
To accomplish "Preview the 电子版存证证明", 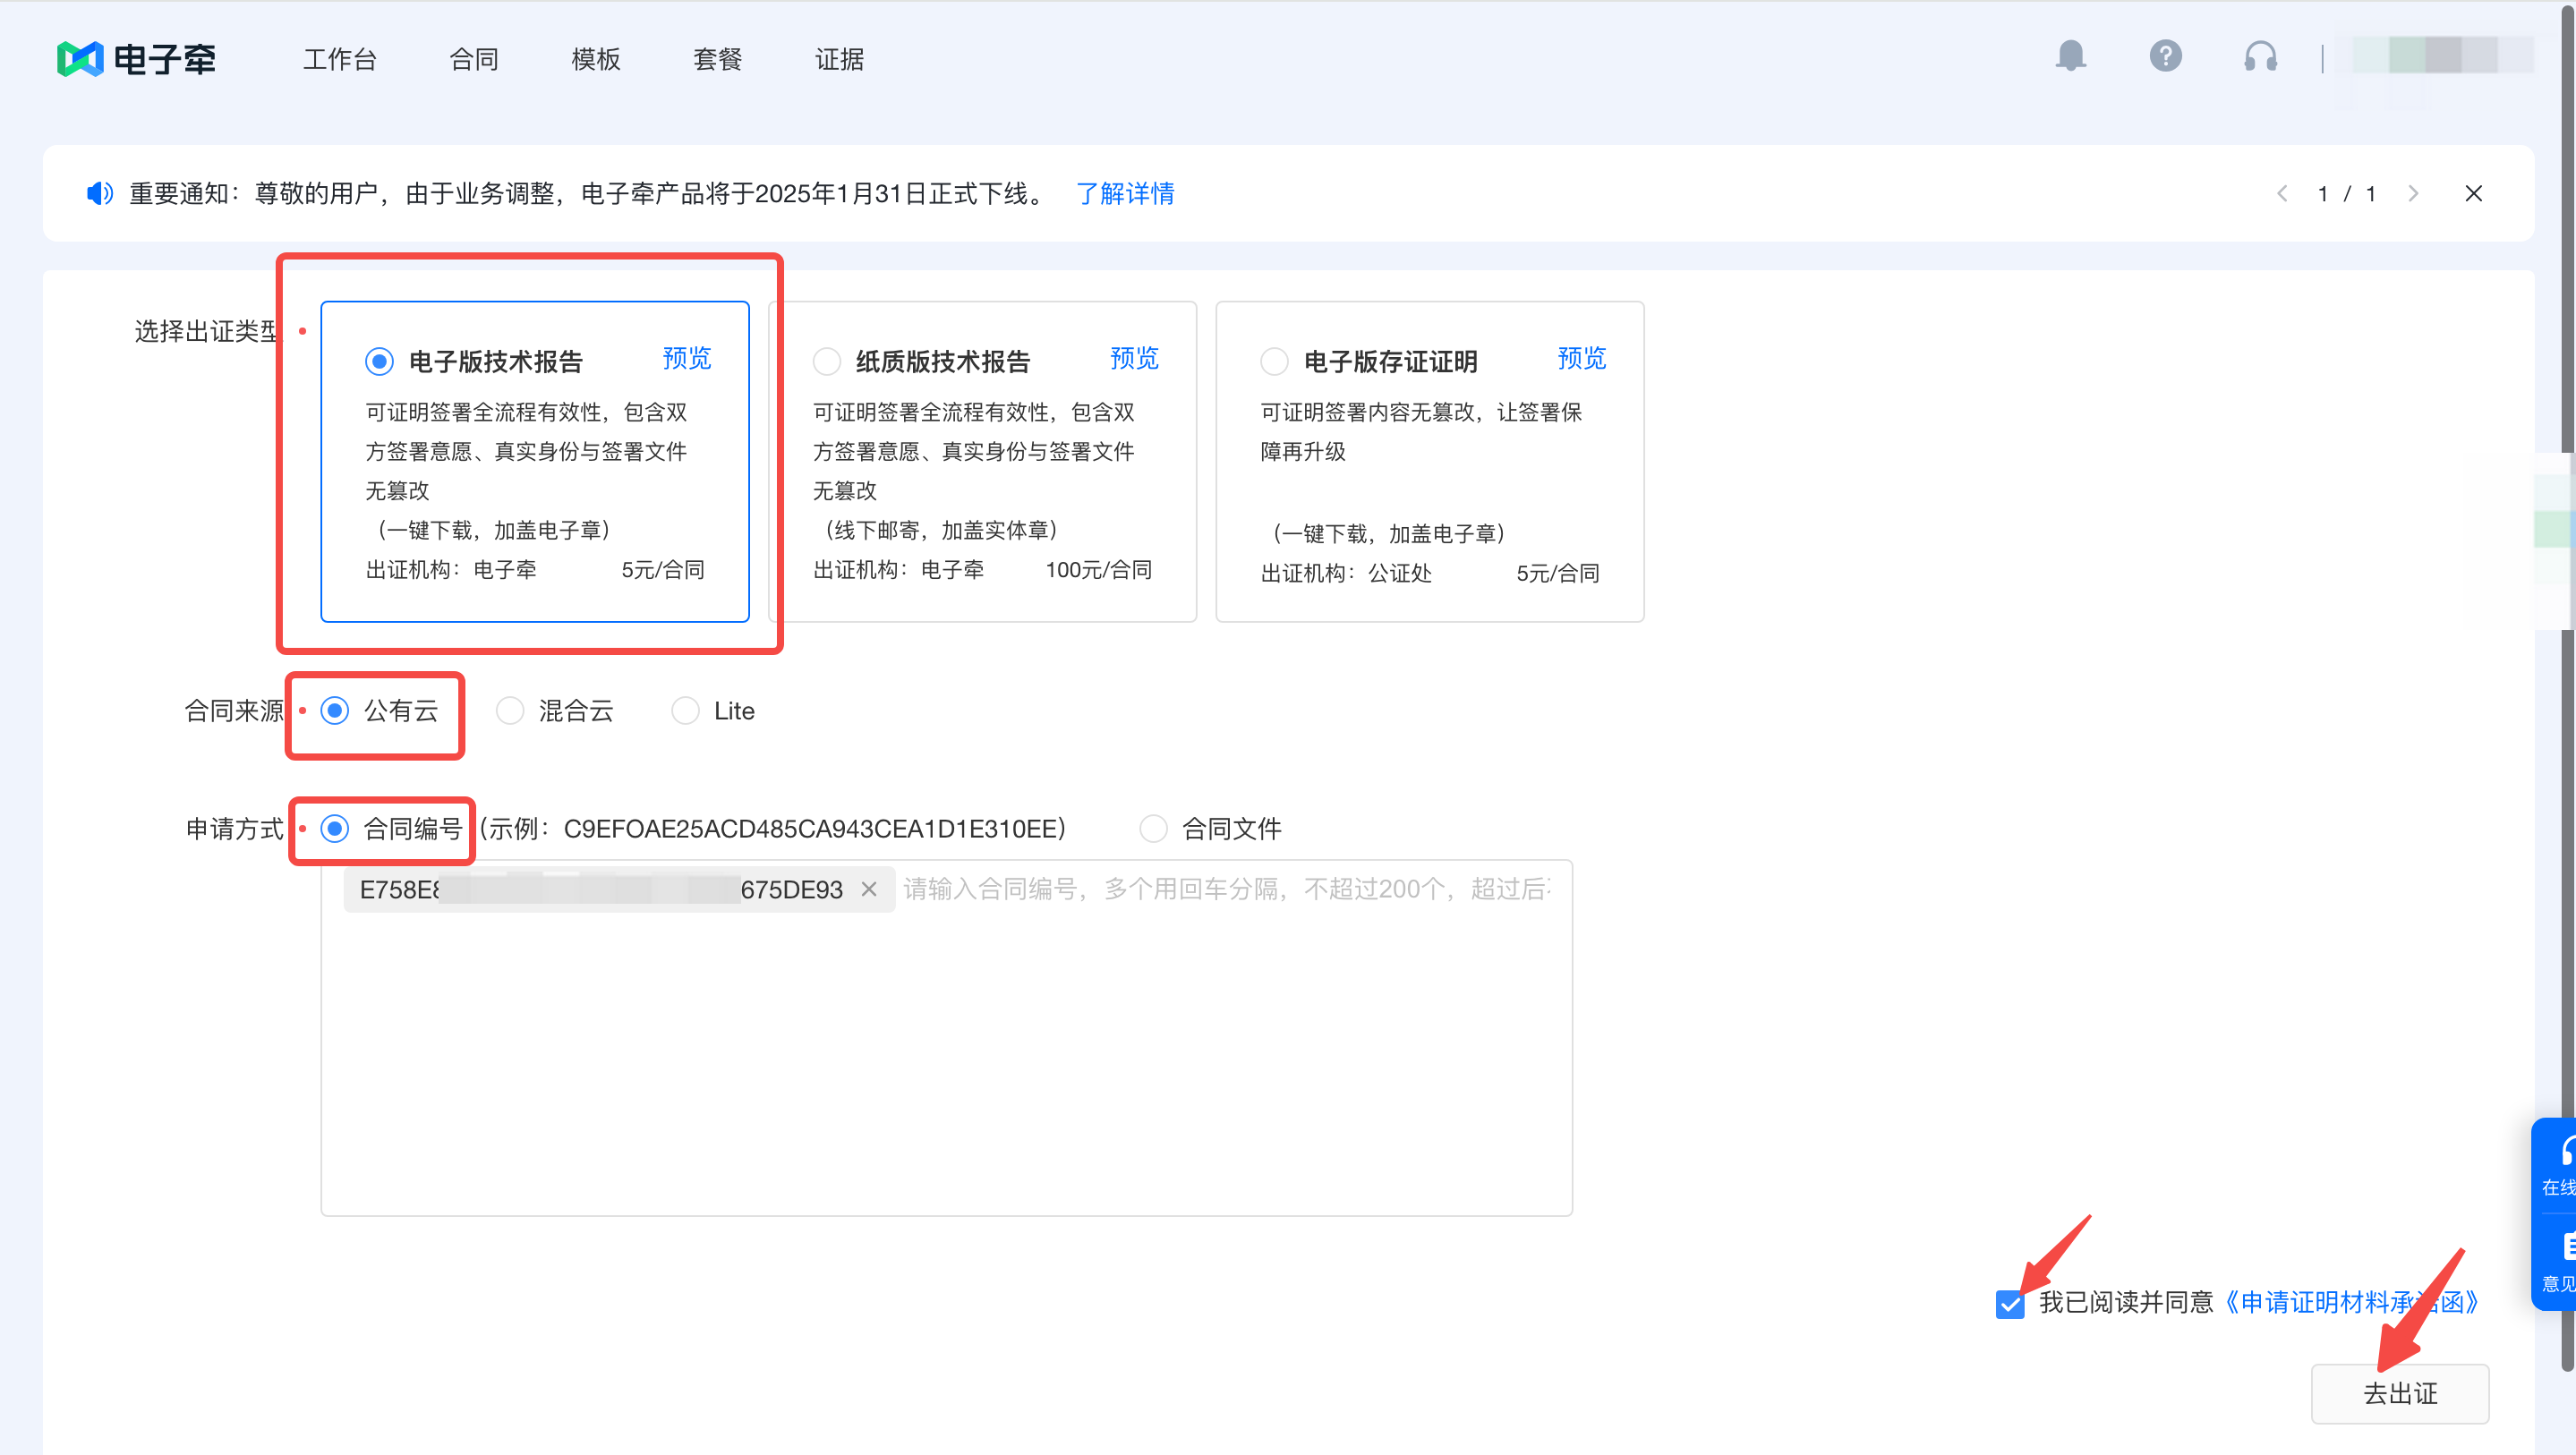I will 1582,358.
